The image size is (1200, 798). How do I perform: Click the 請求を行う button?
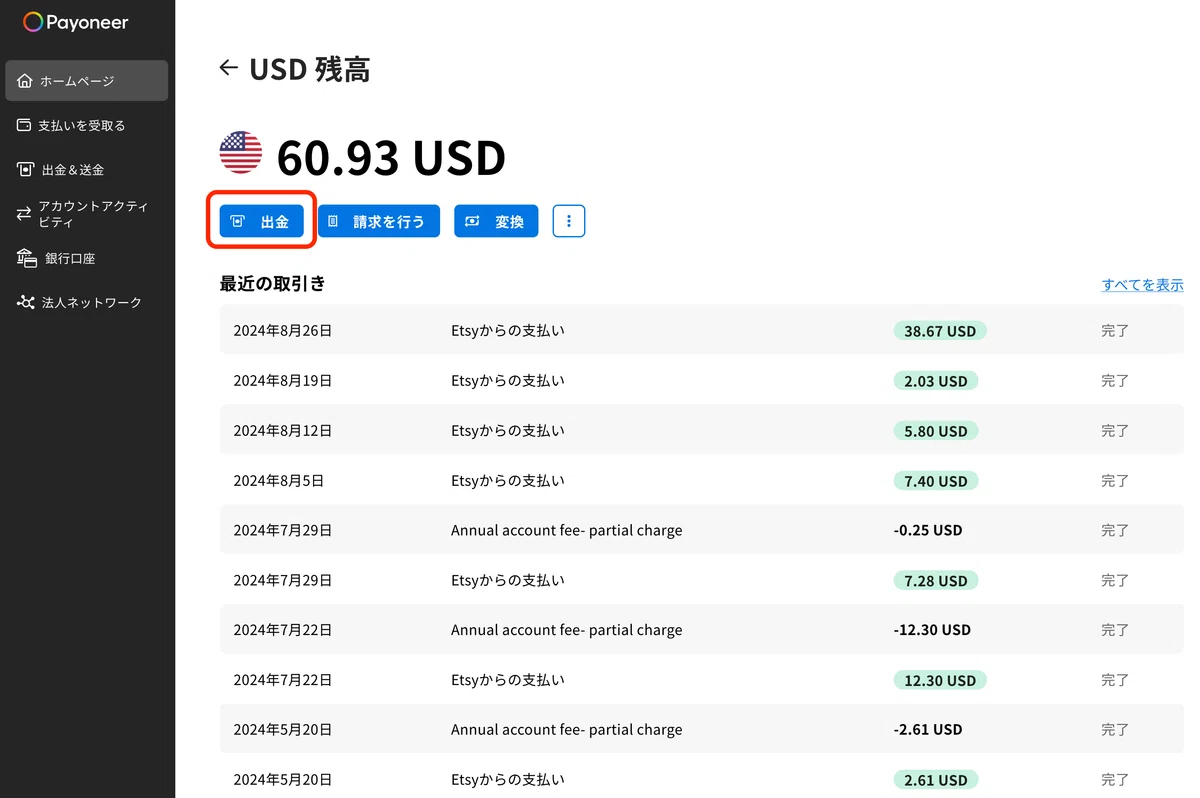[x=379, y=221]
